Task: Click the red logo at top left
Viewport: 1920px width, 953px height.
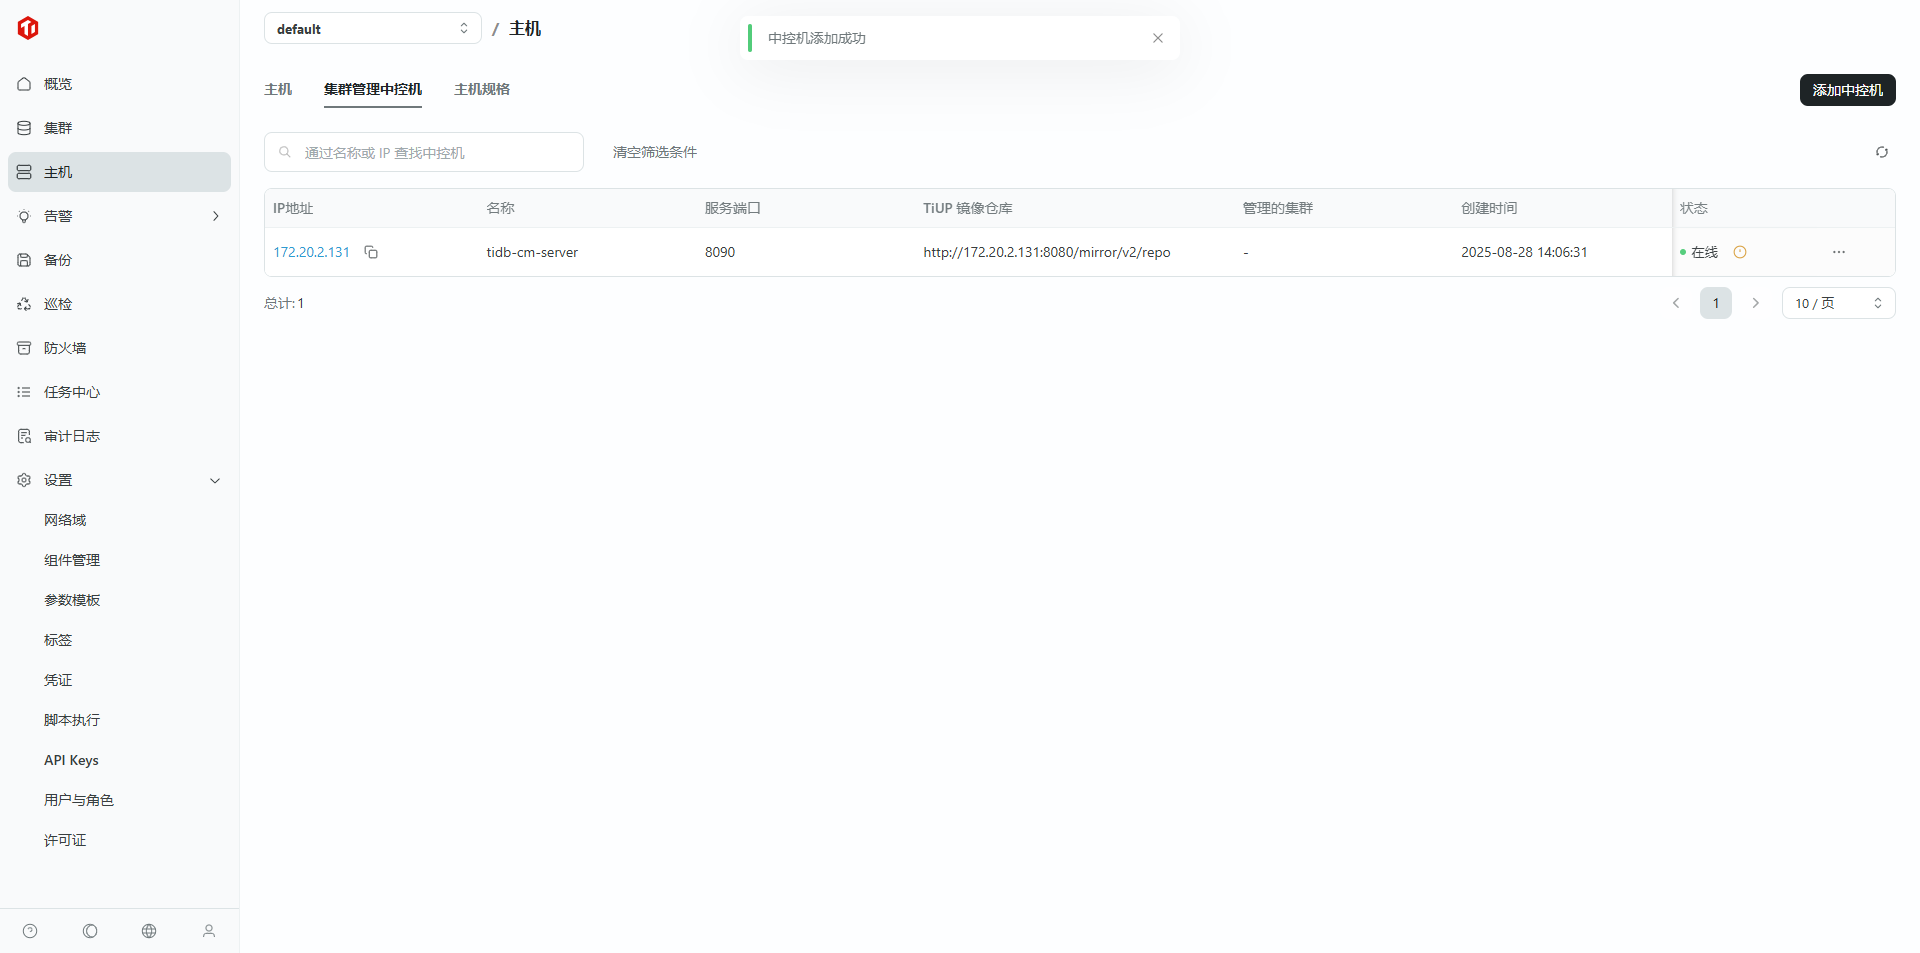Action: (x=28, y=28)
